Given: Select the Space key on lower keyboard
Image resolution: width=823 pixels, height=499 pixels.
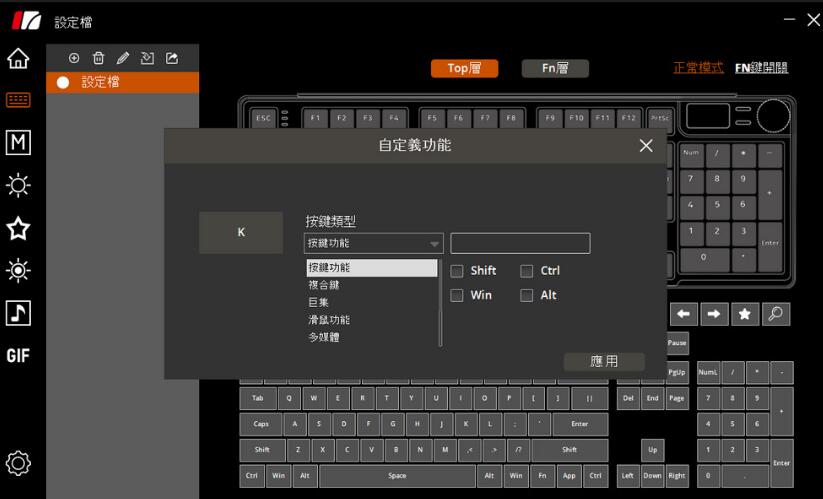Looking at the screenshot, I should (x=397, y=476).
